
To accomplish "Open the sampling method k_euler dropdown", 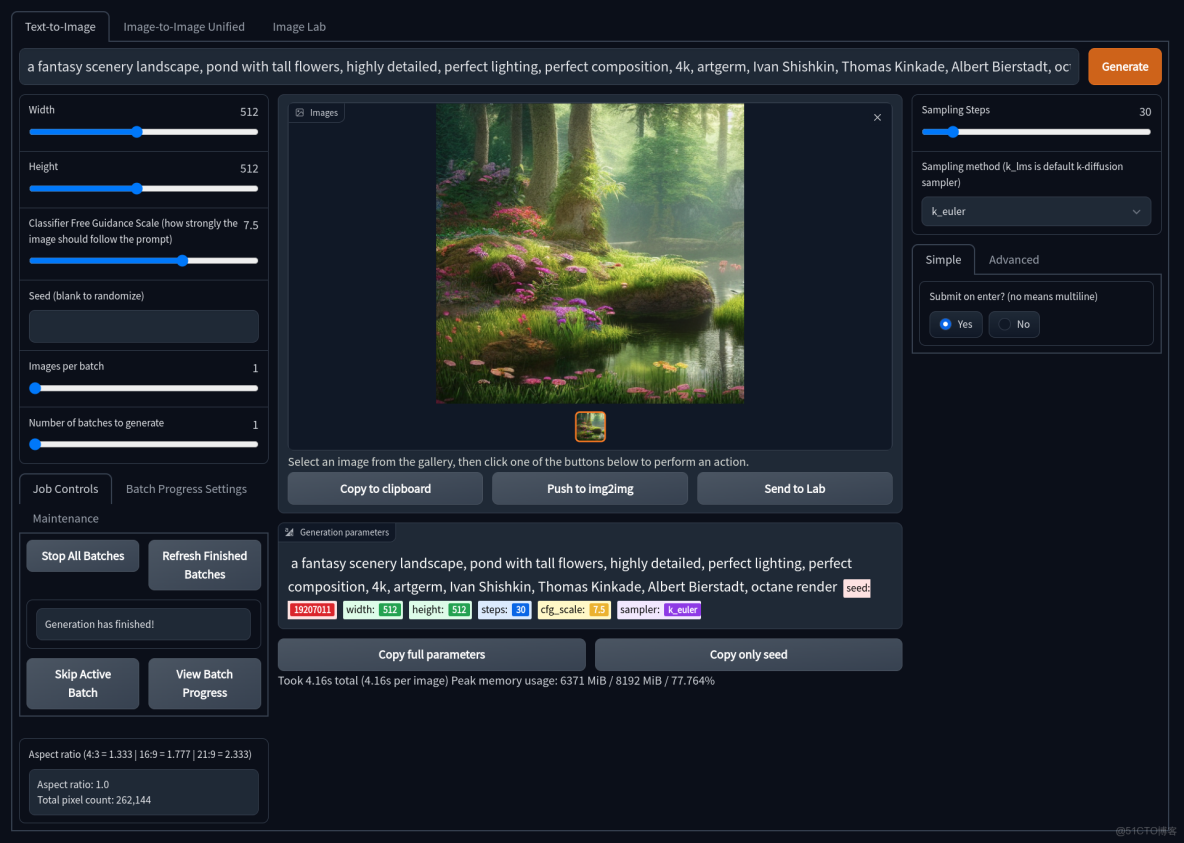I will pyautogui.click(x=1036, y=211).
